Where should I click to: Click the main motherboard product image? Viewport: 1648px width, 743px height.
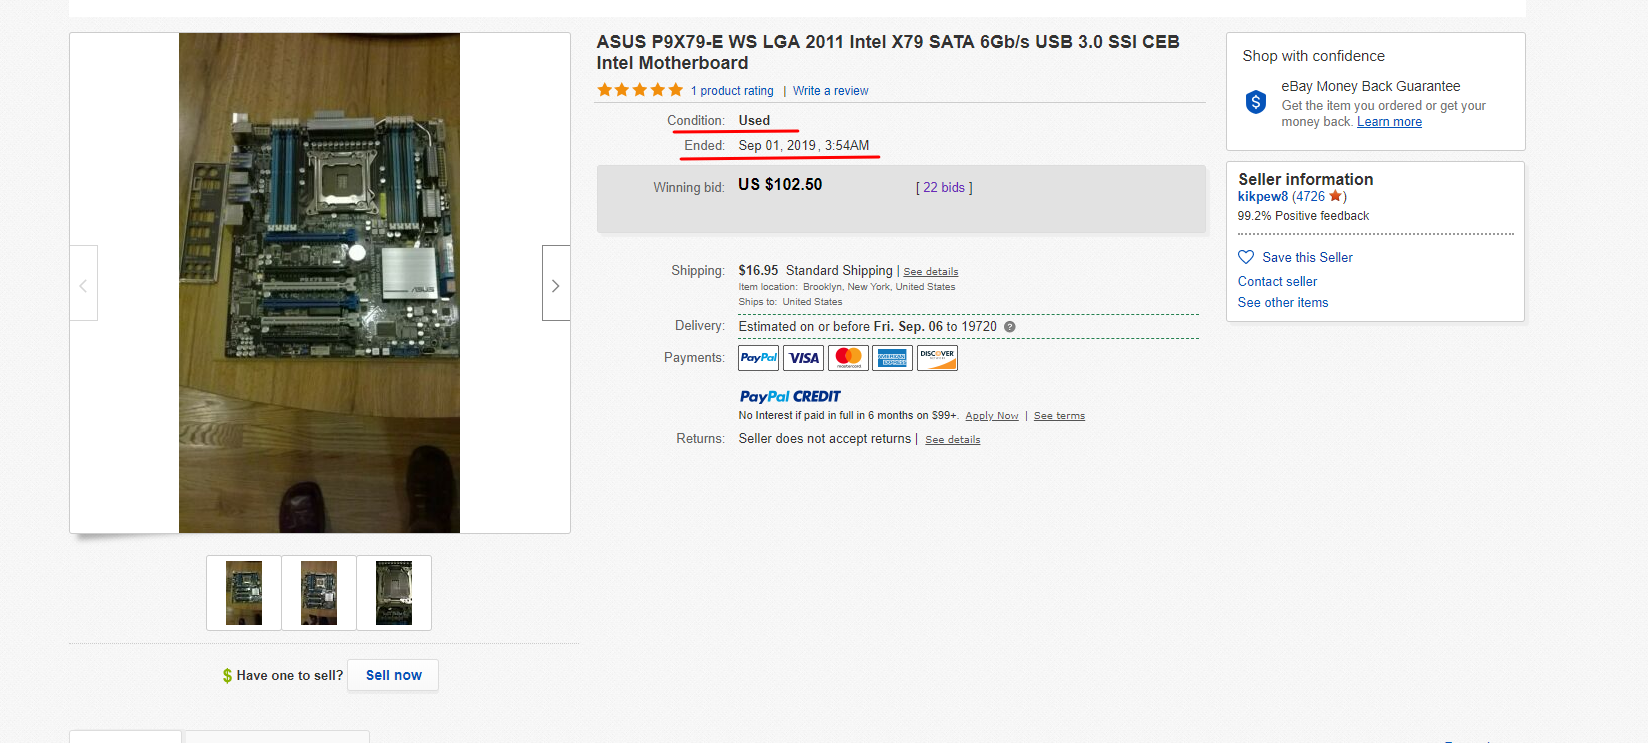(319, 283)
